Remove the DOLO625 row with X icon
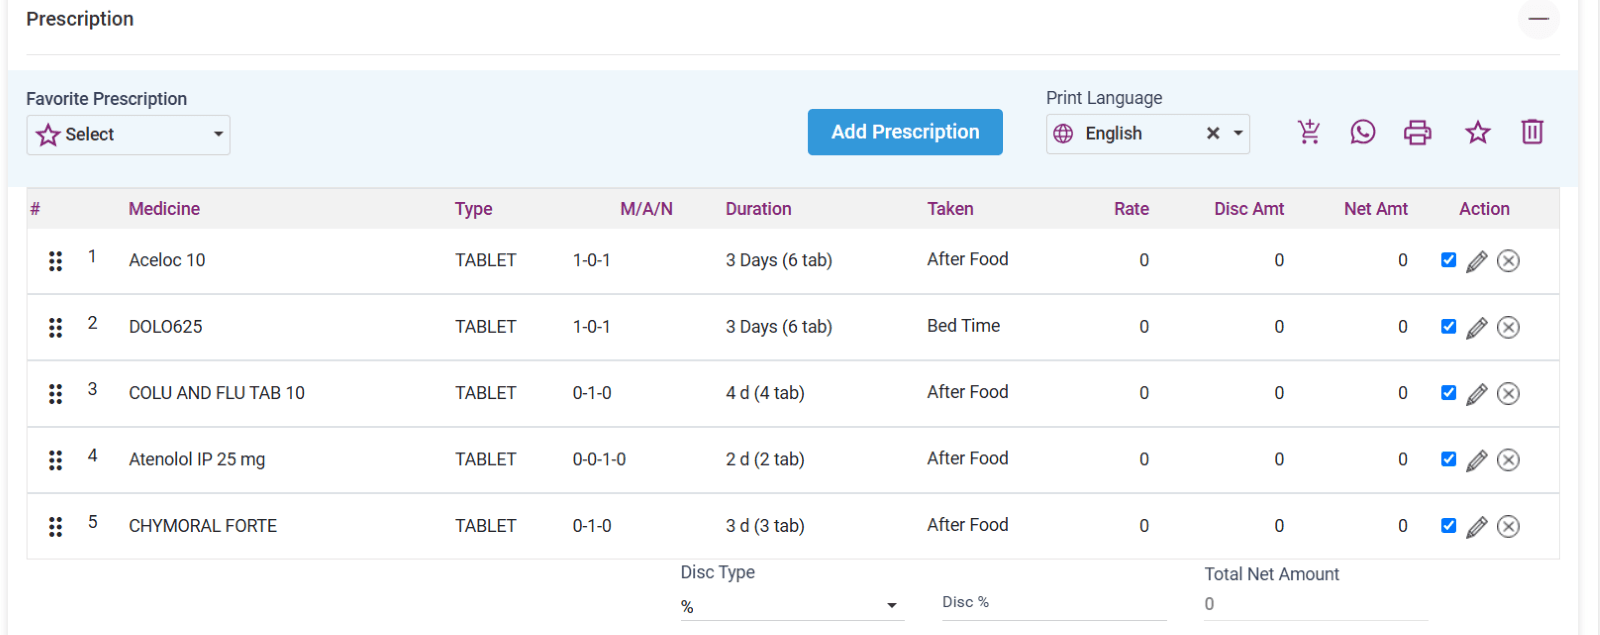The width and height of the screenshot is (1600, 635). (1508, 327)
